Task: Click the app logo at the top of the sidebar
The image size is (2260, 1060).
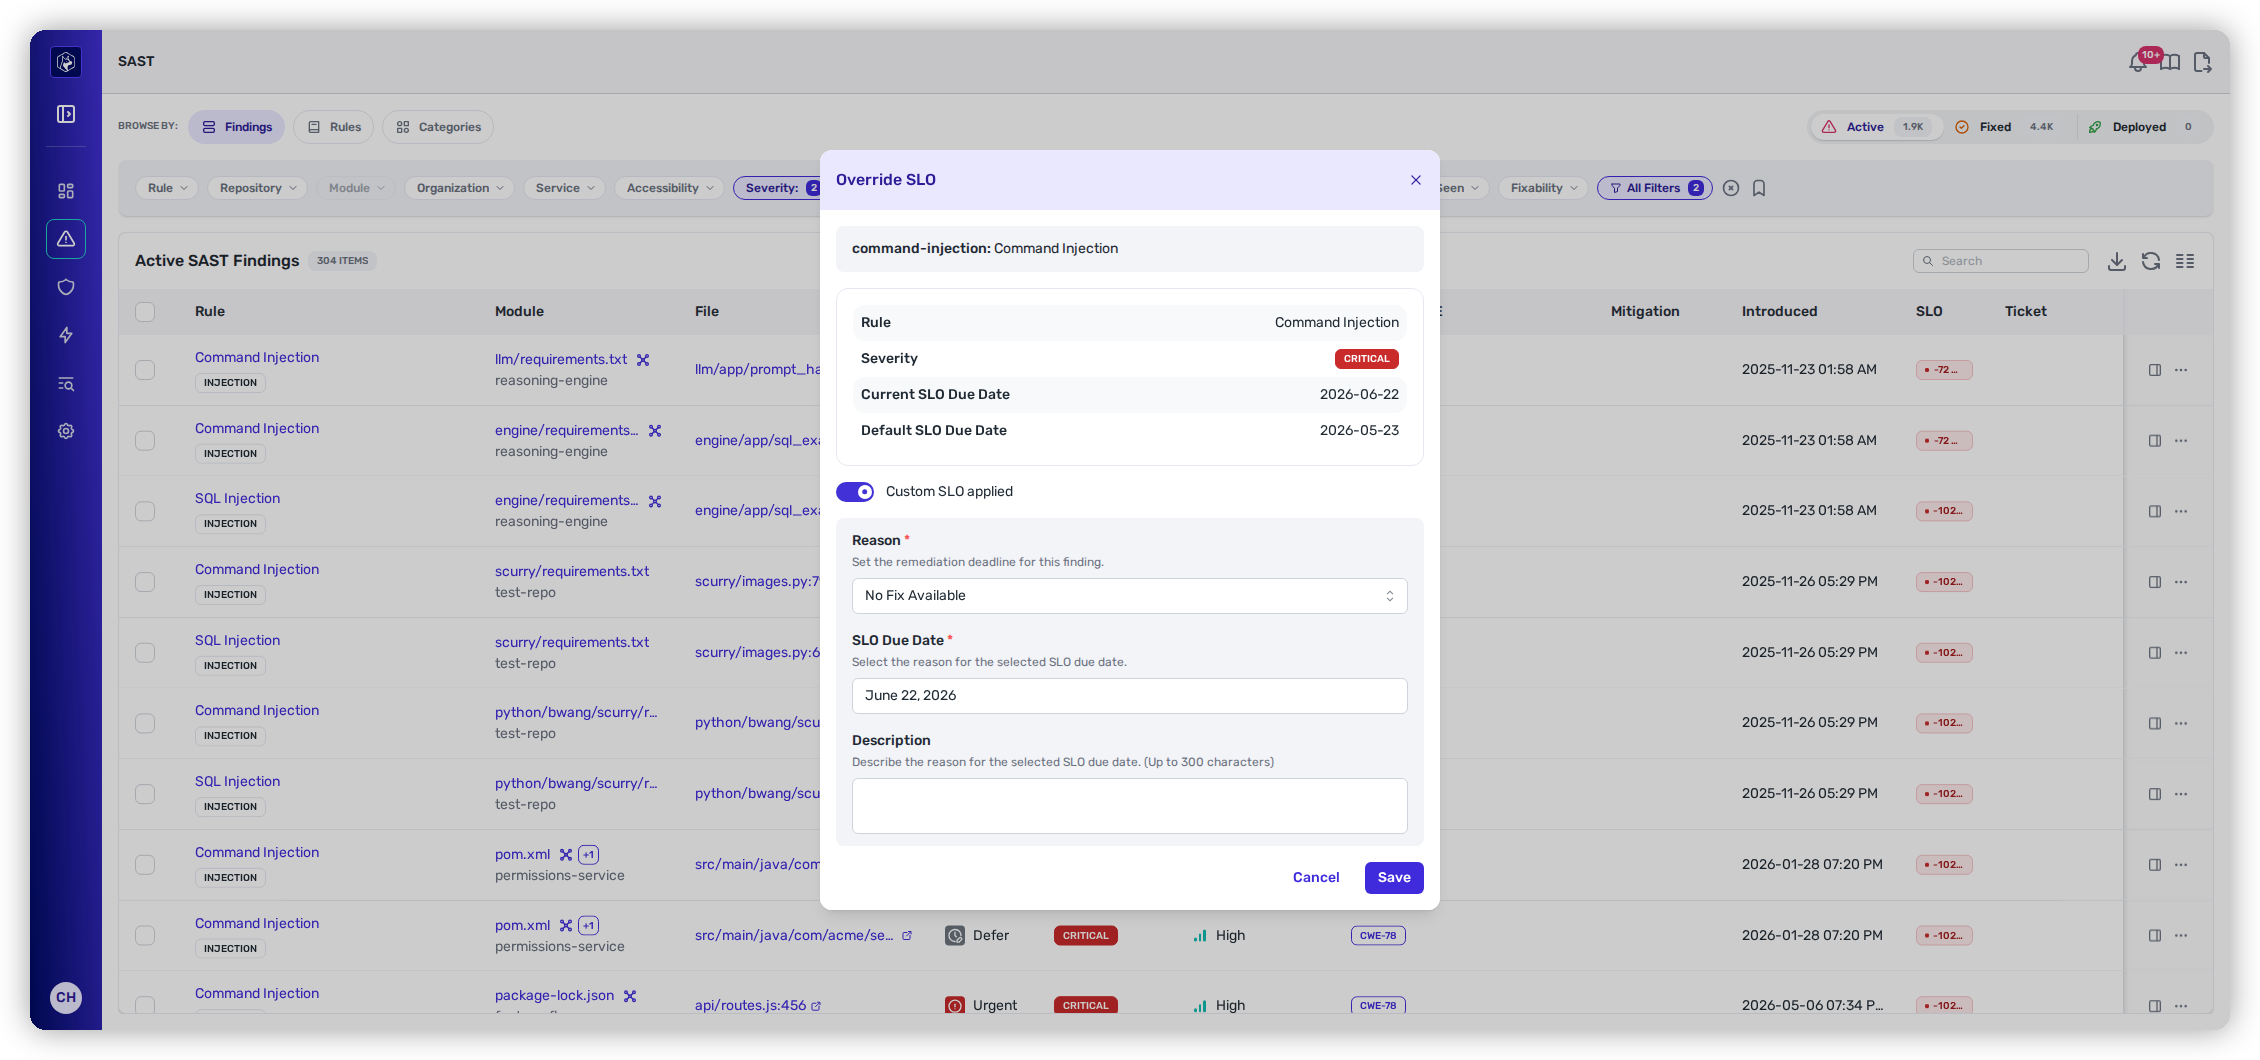Action: pos(66,62)
